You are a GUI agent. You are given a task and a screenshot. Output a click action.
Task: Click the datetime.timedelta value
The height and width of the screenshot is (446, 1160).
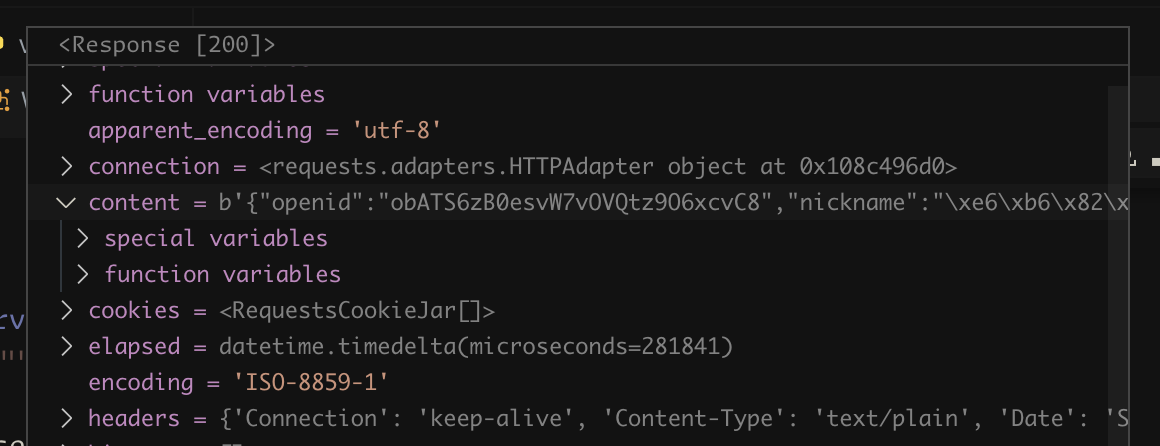(x=477, y=347)
